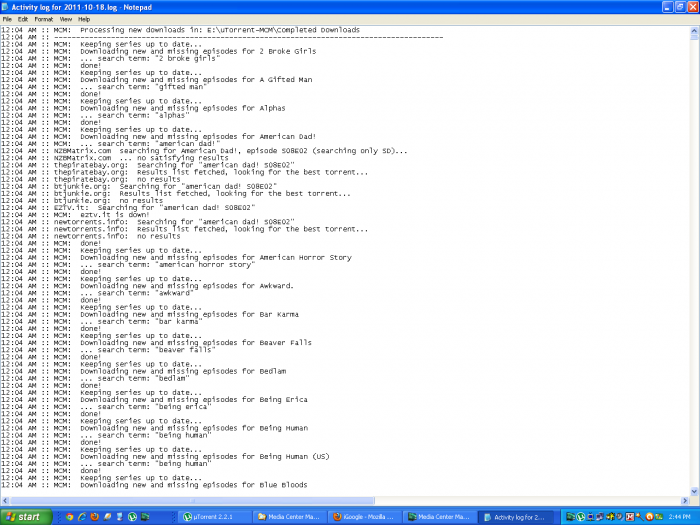Open the View menu
This screenshot has height=525, width=700.
66,19
